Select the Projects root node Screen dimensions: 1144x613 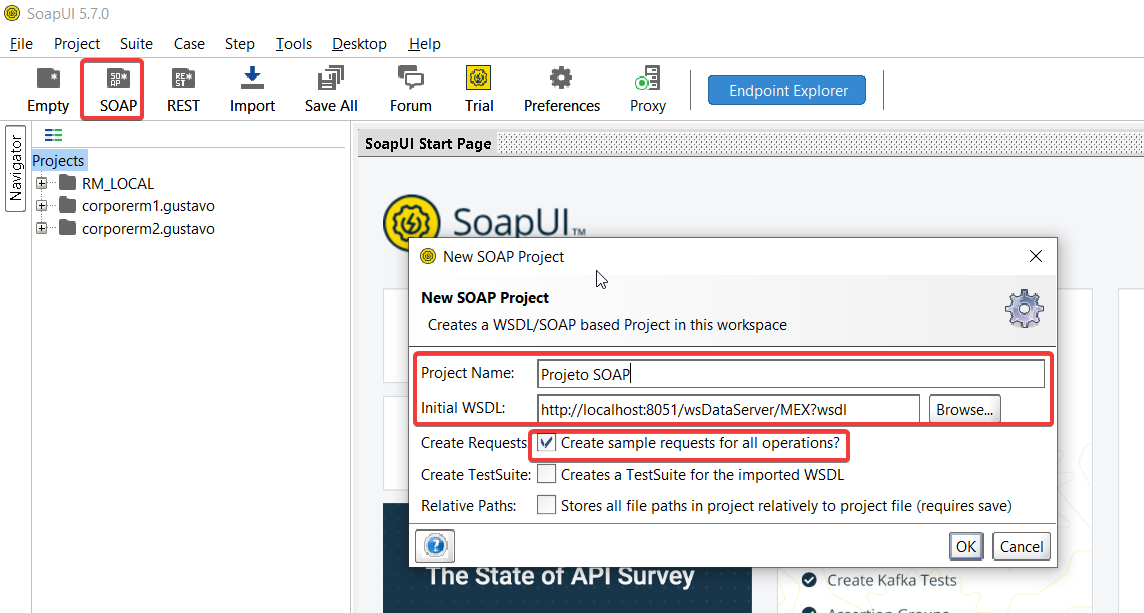(x=58, y=161)
